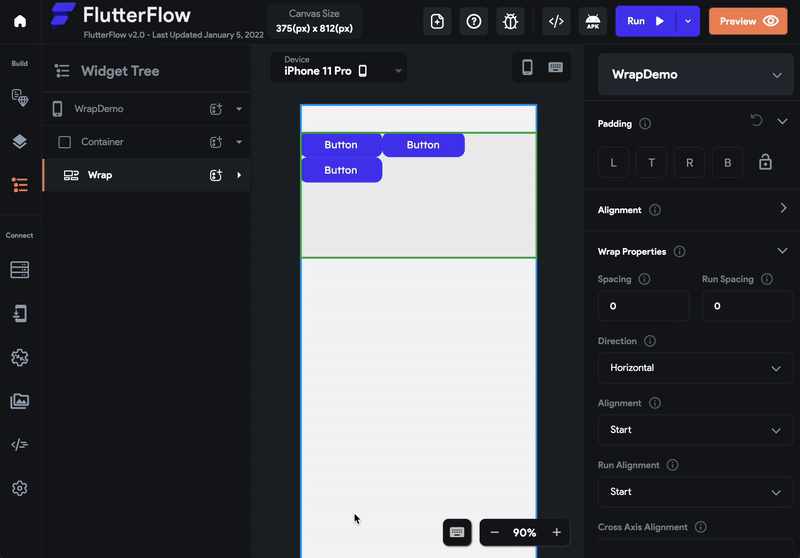Image resolution: width=800 pixels, height=558 pixels.
Task: Expand the Wrap tree row arrow
Action: pos(239,175)
